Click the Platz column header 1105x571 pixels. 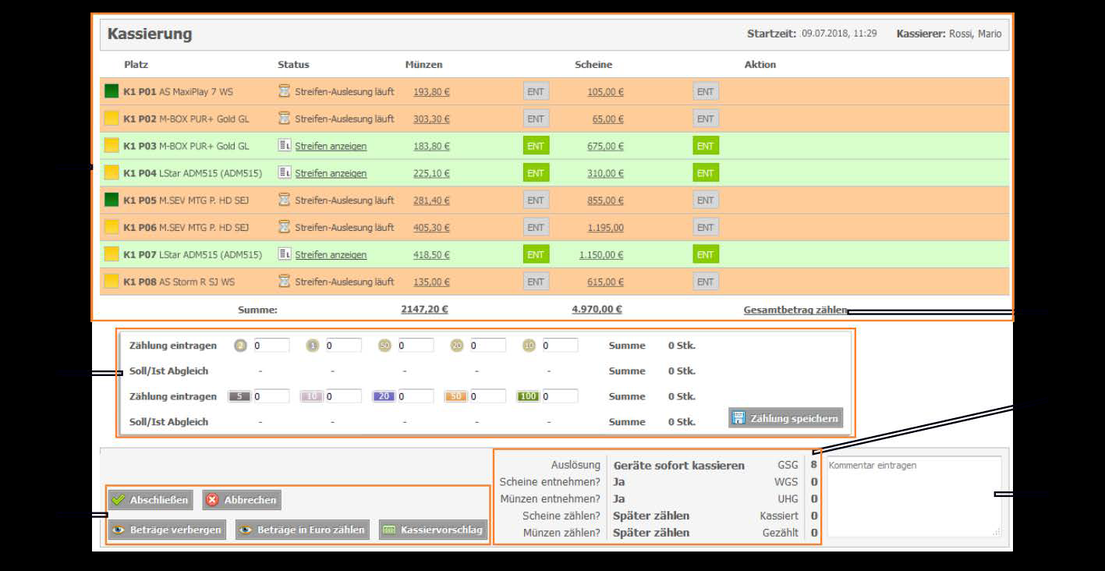pyautogui.click(x=136, y=65)
